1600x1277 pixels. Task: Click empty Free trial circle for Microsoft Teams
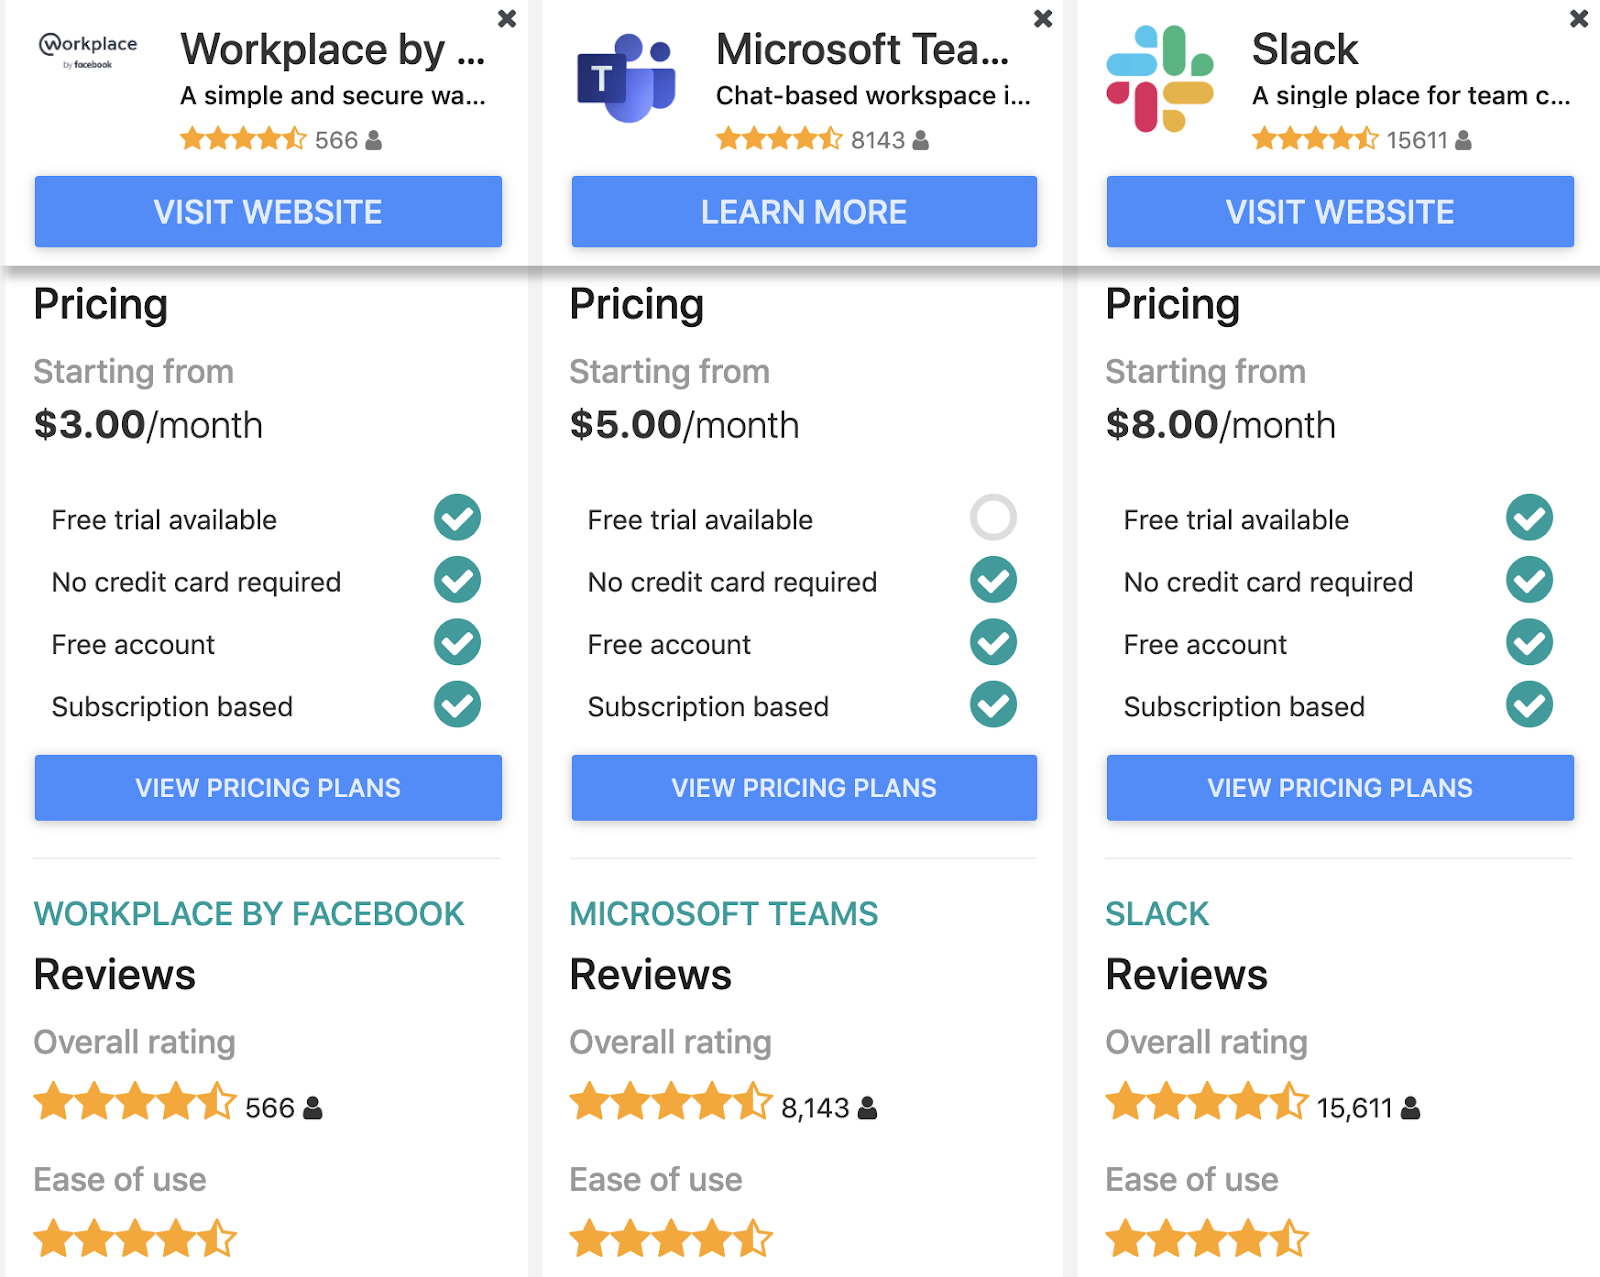tap(993, 518)
